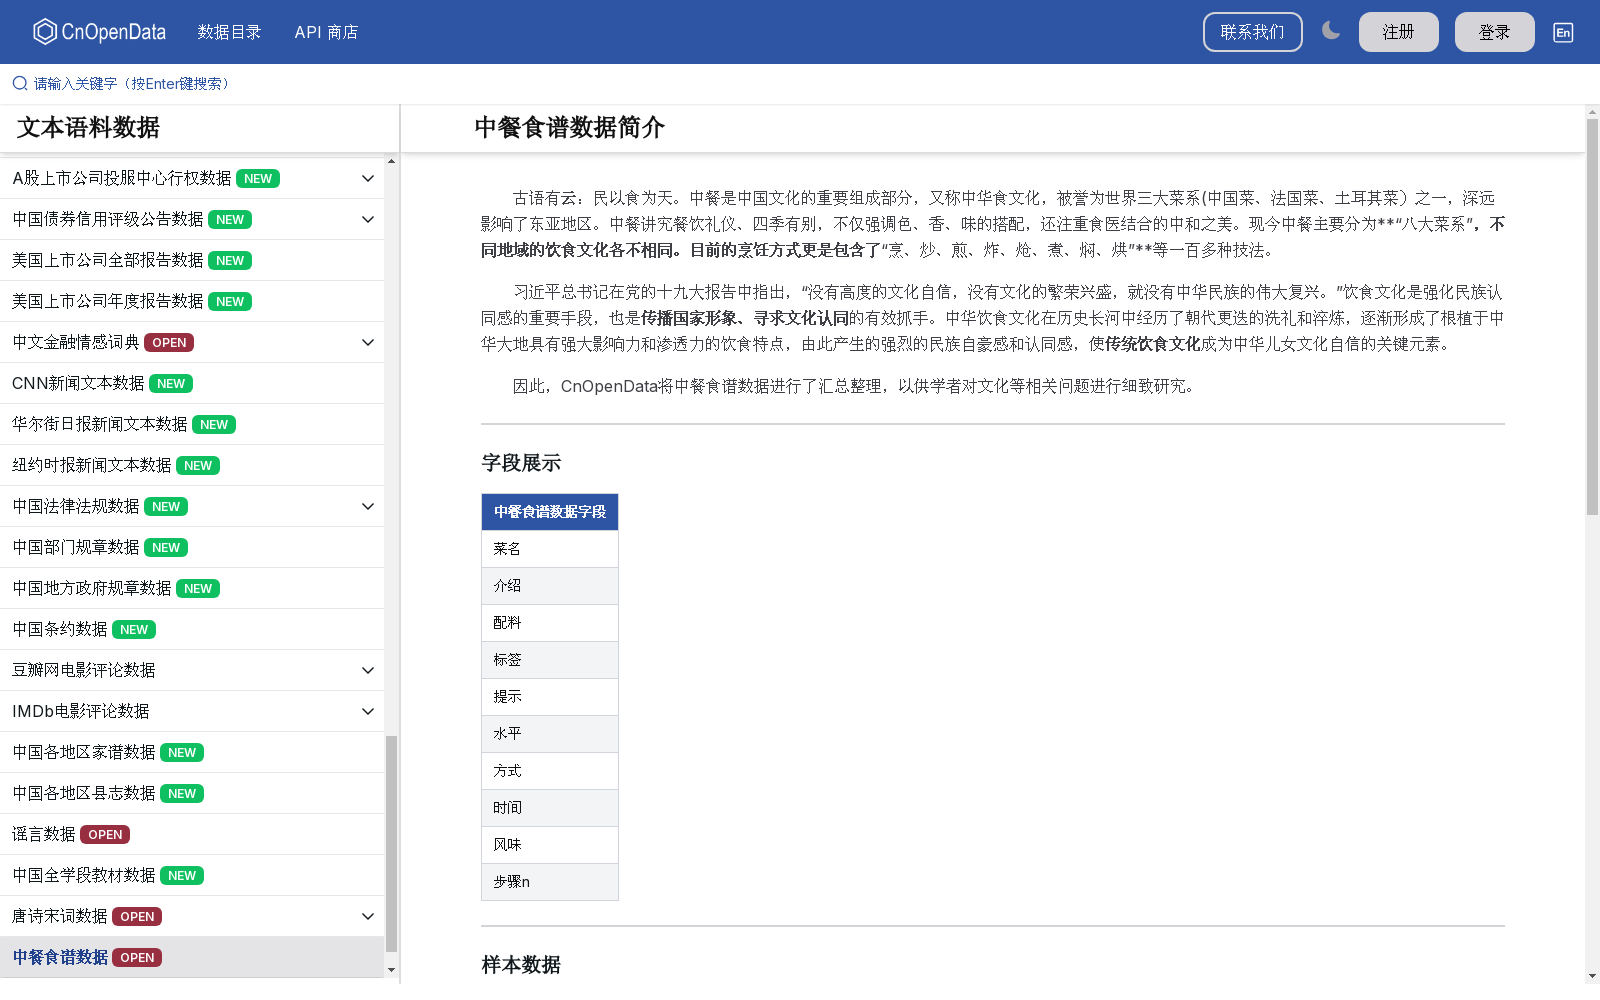Open 中国各地区县志数据 item
1600x1000 pixels.
192,793
